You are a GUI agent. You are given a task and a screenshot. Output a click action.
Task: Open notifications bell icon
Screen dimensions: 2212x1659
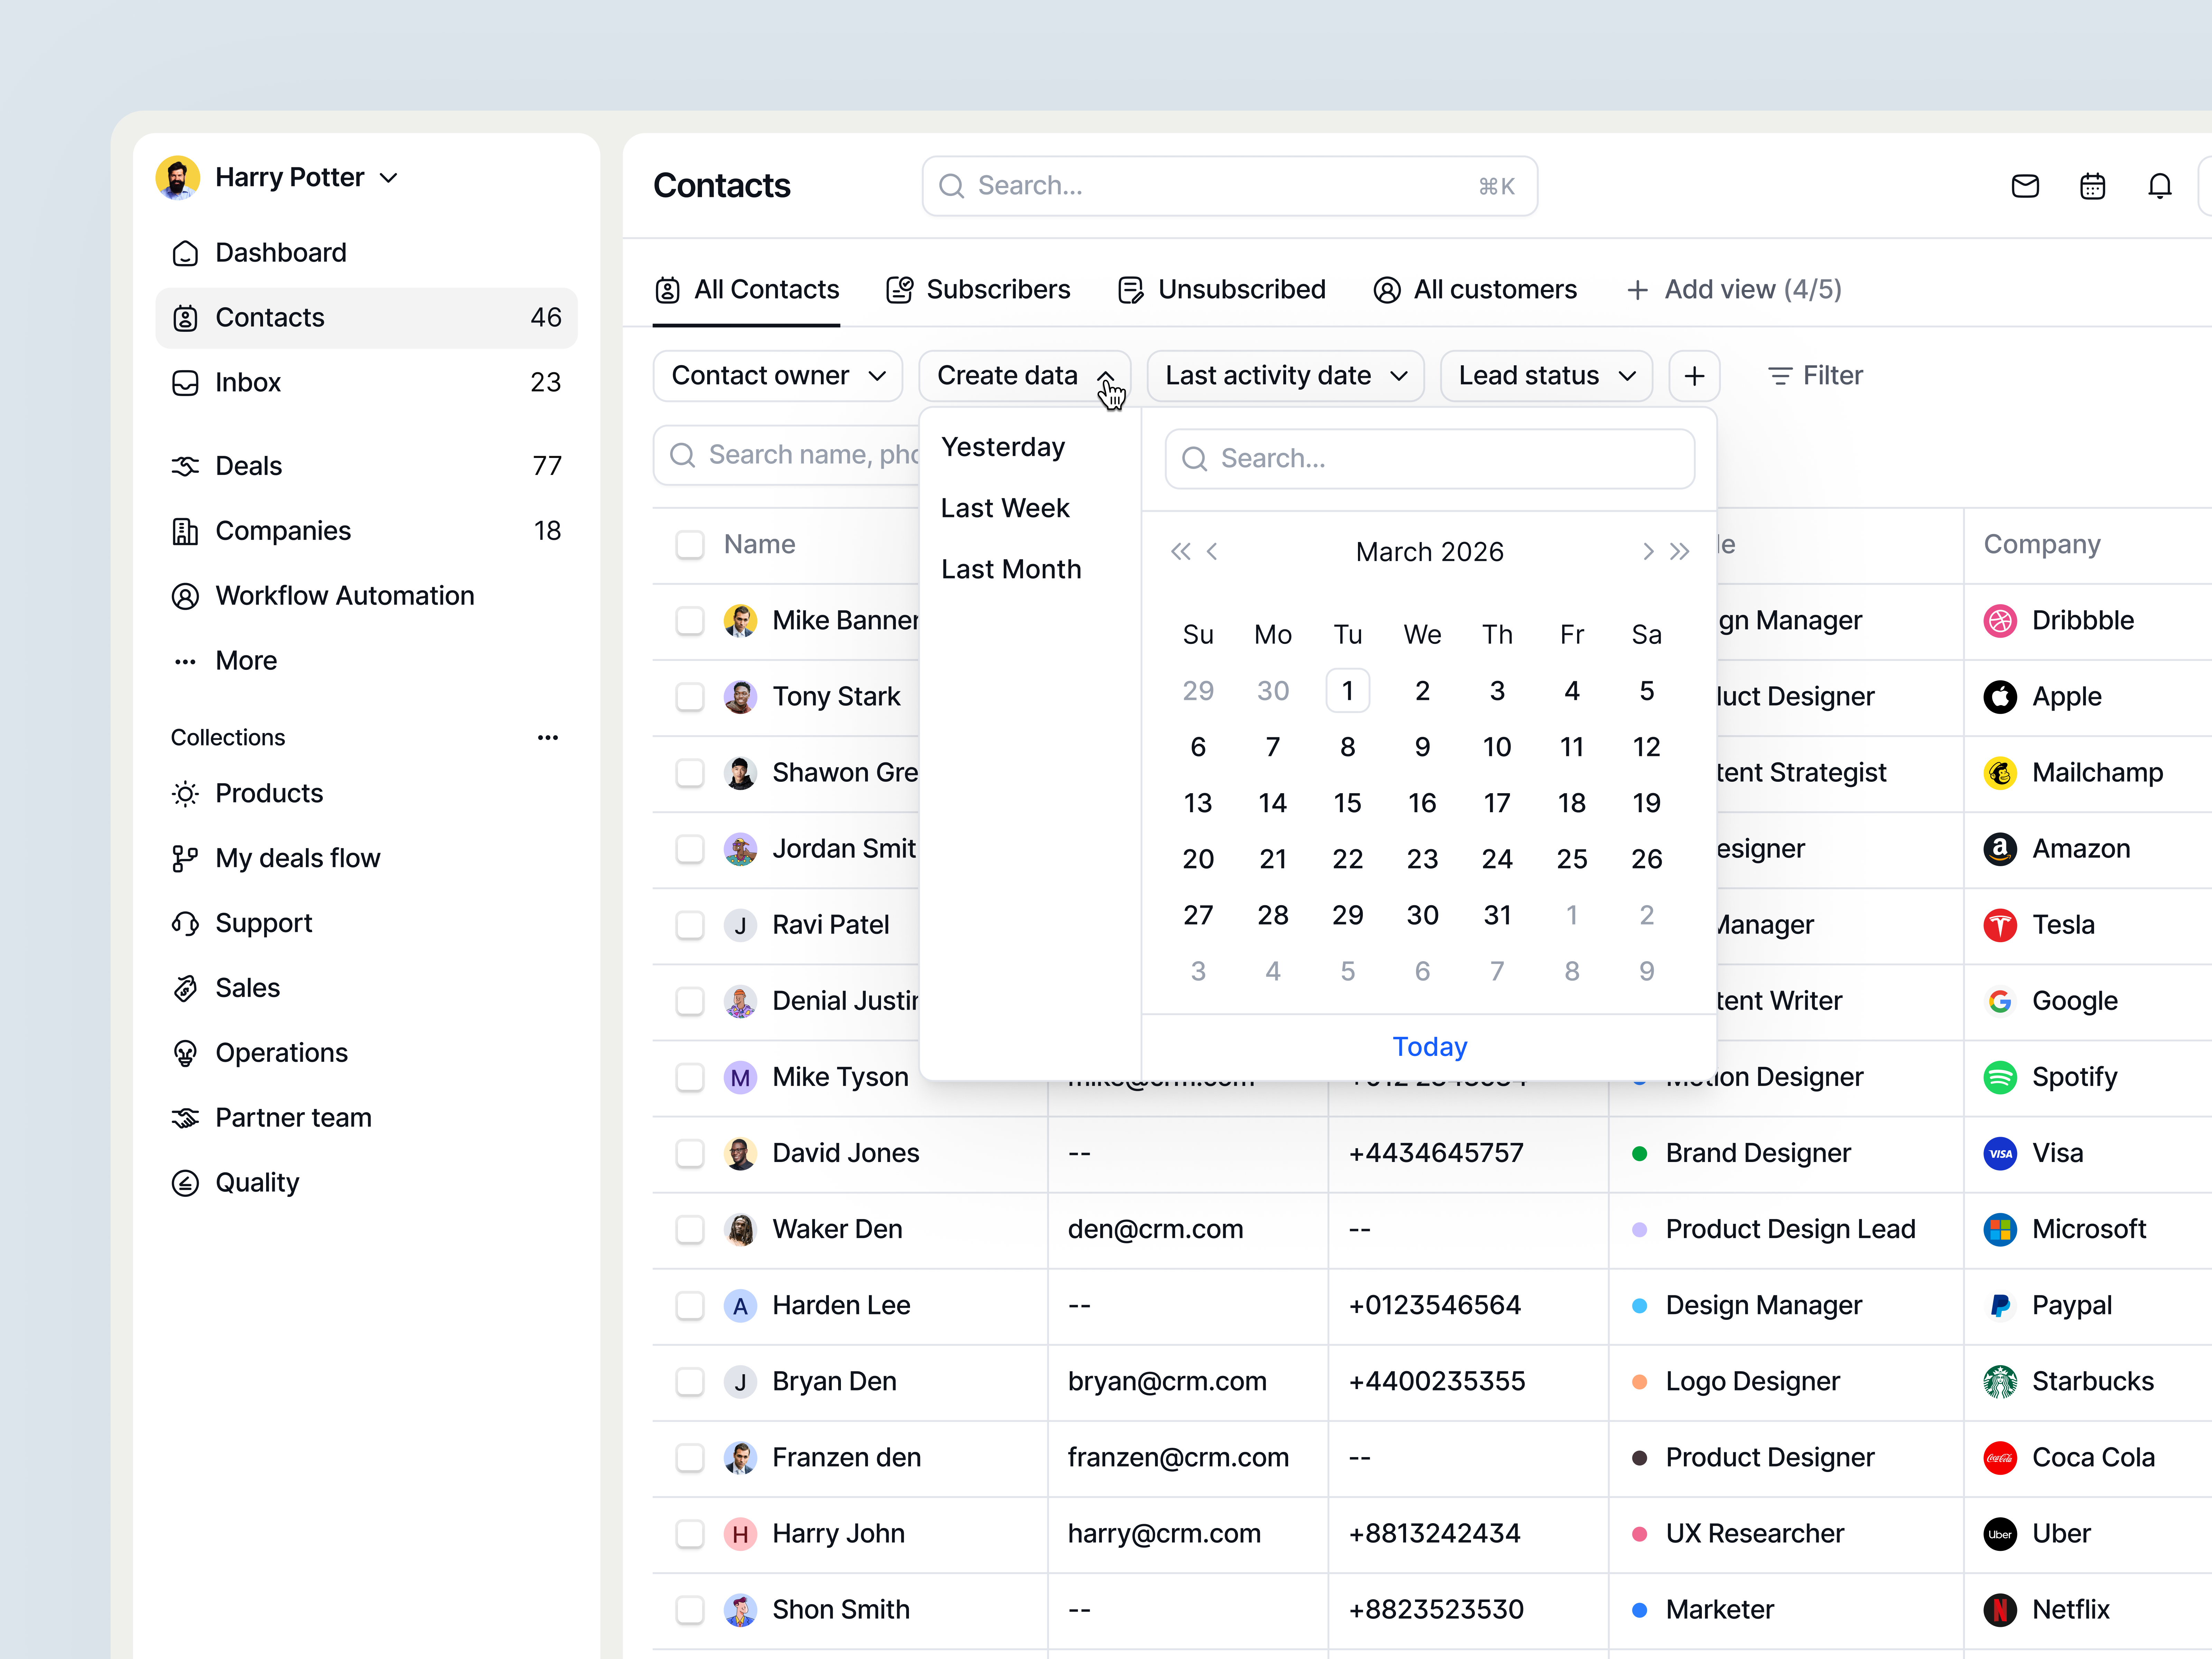[2160, 186]
